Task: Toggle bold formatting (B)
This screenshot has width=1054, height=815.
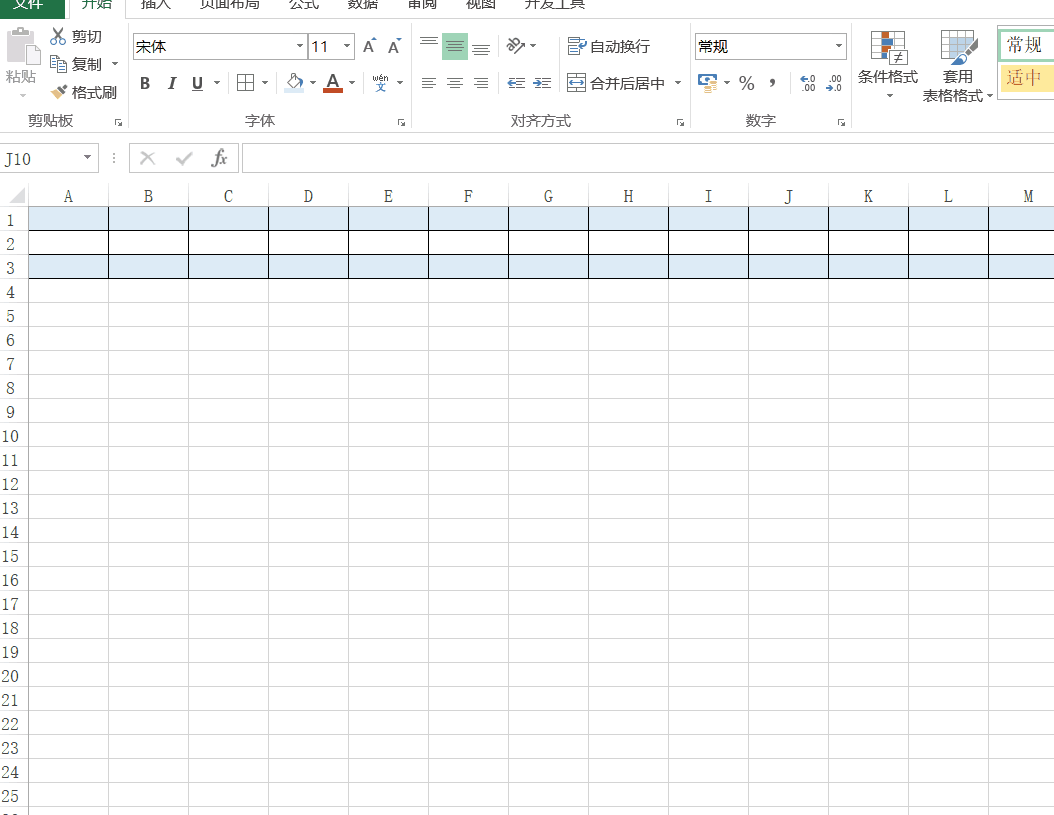Action: click(145, 83)
